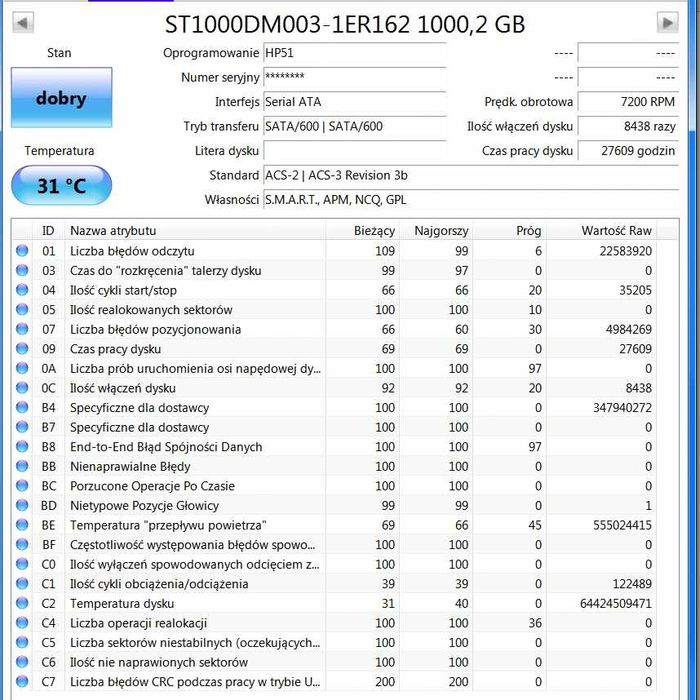Click the Tryb transferu SATA/600 field

click(x=355, y=126)
